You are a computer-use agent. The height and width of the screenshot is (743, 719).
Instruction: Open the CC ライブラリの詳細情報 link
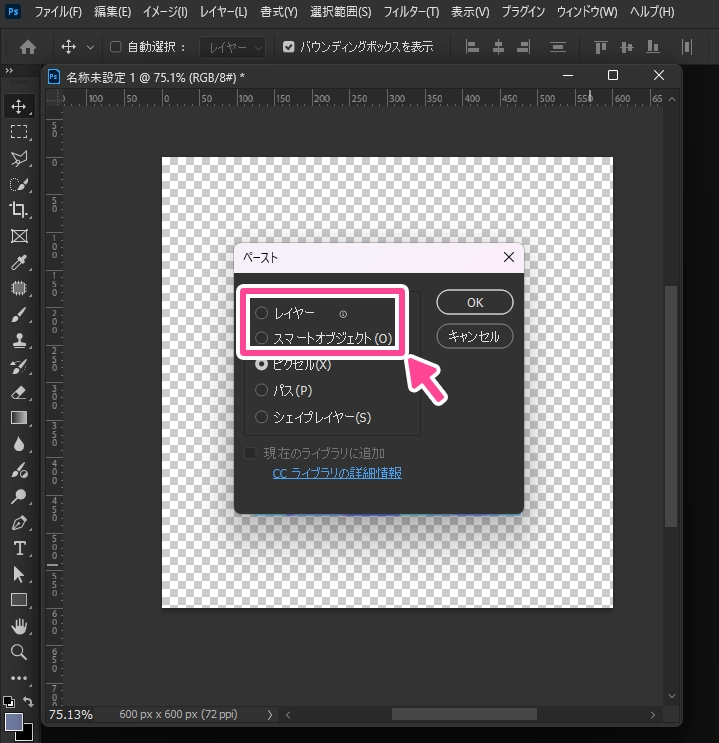click(337, 473)
